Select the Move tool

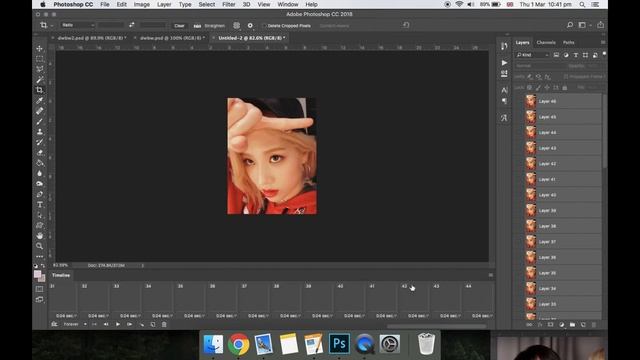40,48
